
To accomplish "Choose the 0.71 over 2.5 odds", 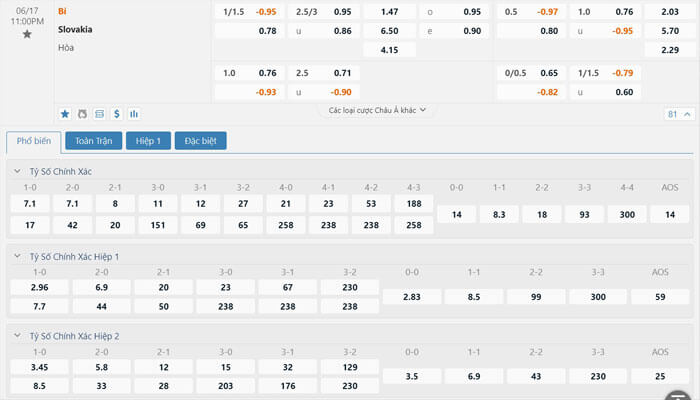I will pos(324,73).
